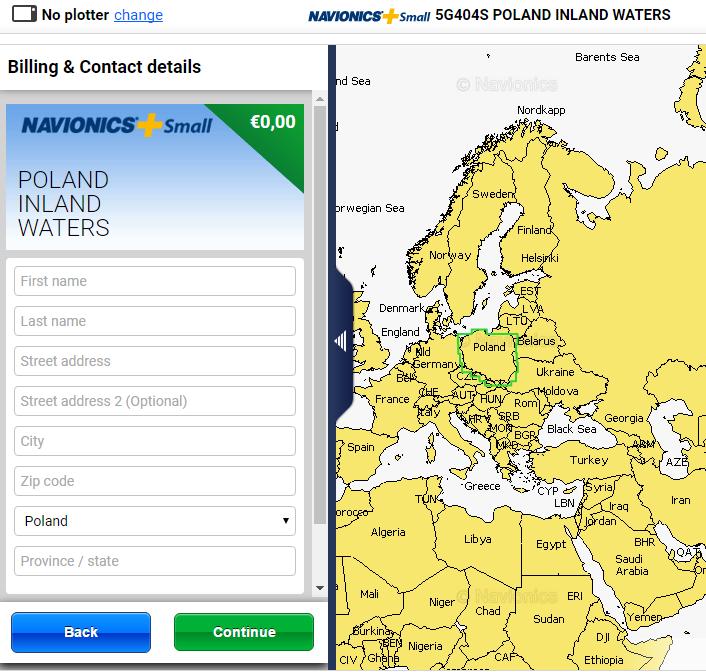This screenshot has width=706, height=672.
Task: Click the 5G404S POLAND INLAND WATERS title
Action: pos(553,15)
